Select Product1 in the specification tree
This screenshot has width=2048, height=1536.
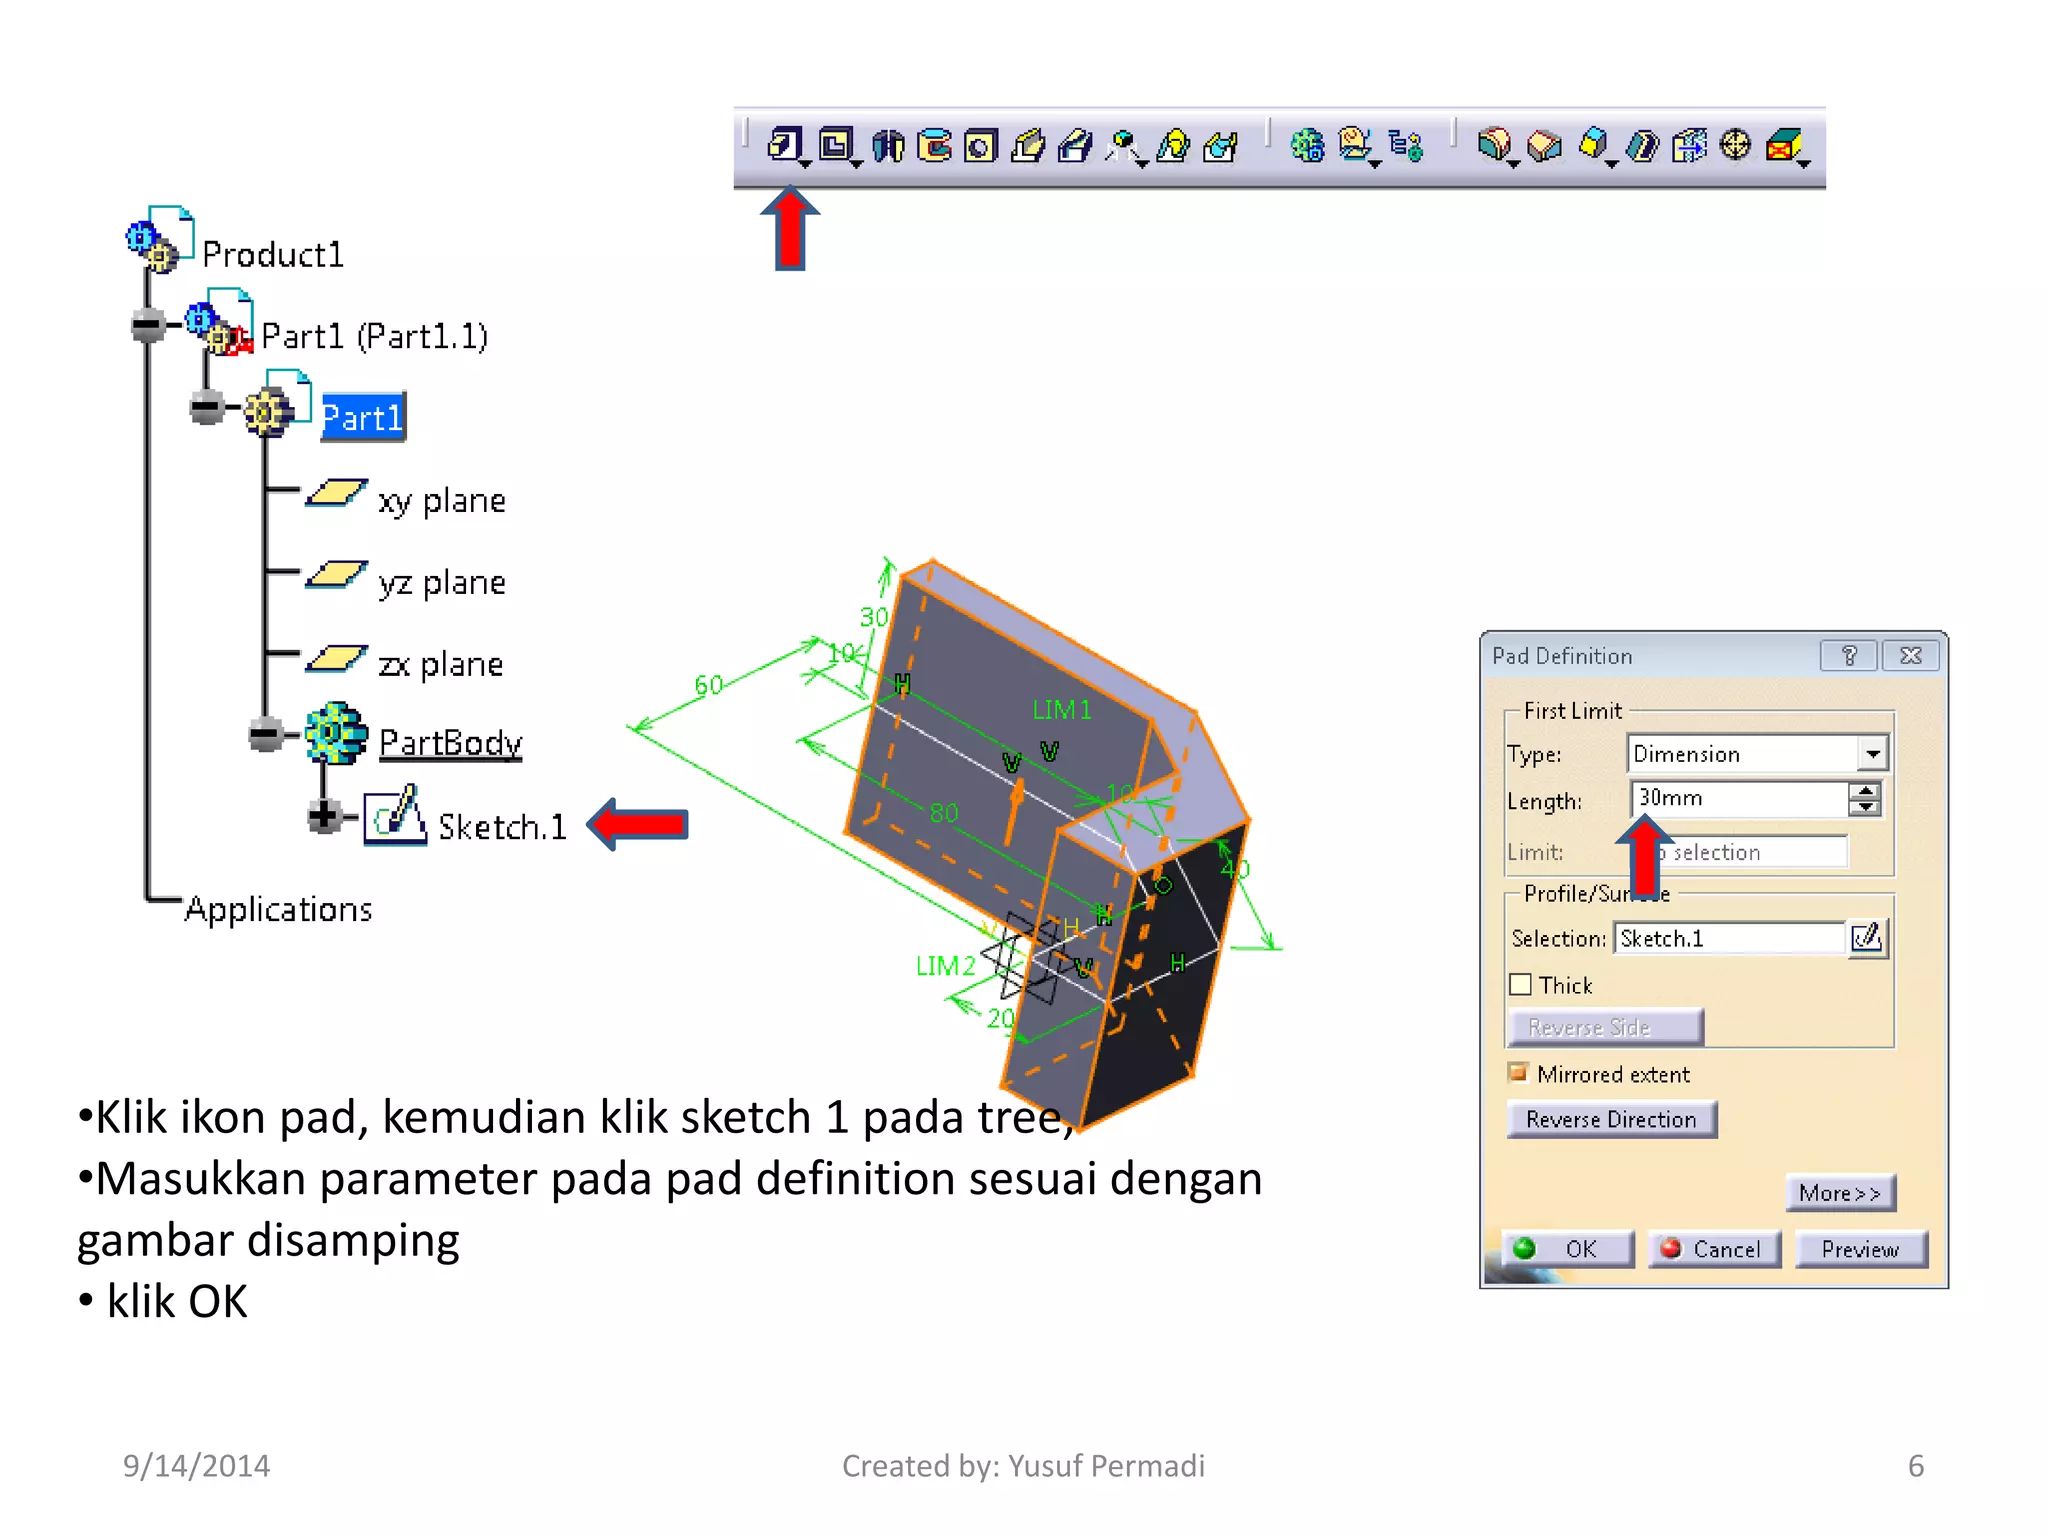[x=273, y=255]
